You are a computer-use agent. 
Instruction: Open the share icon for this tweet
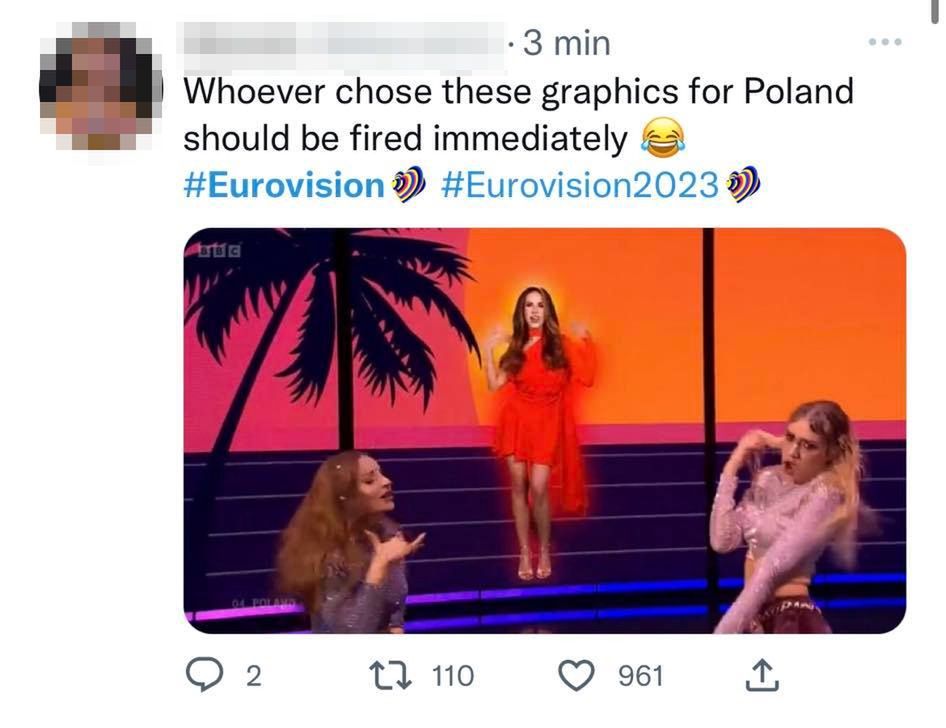coord(763,677)
